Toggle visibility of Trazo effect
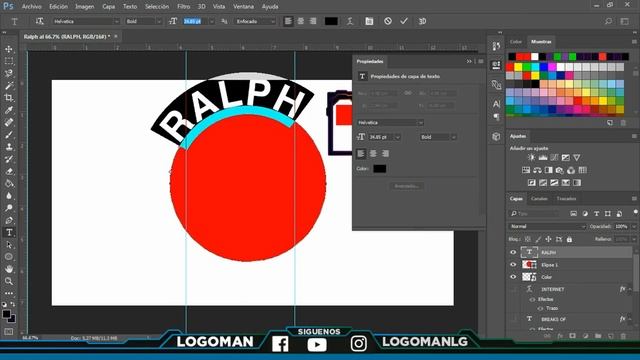The height and width of the screenshot is (360, 640). (541, 308)
